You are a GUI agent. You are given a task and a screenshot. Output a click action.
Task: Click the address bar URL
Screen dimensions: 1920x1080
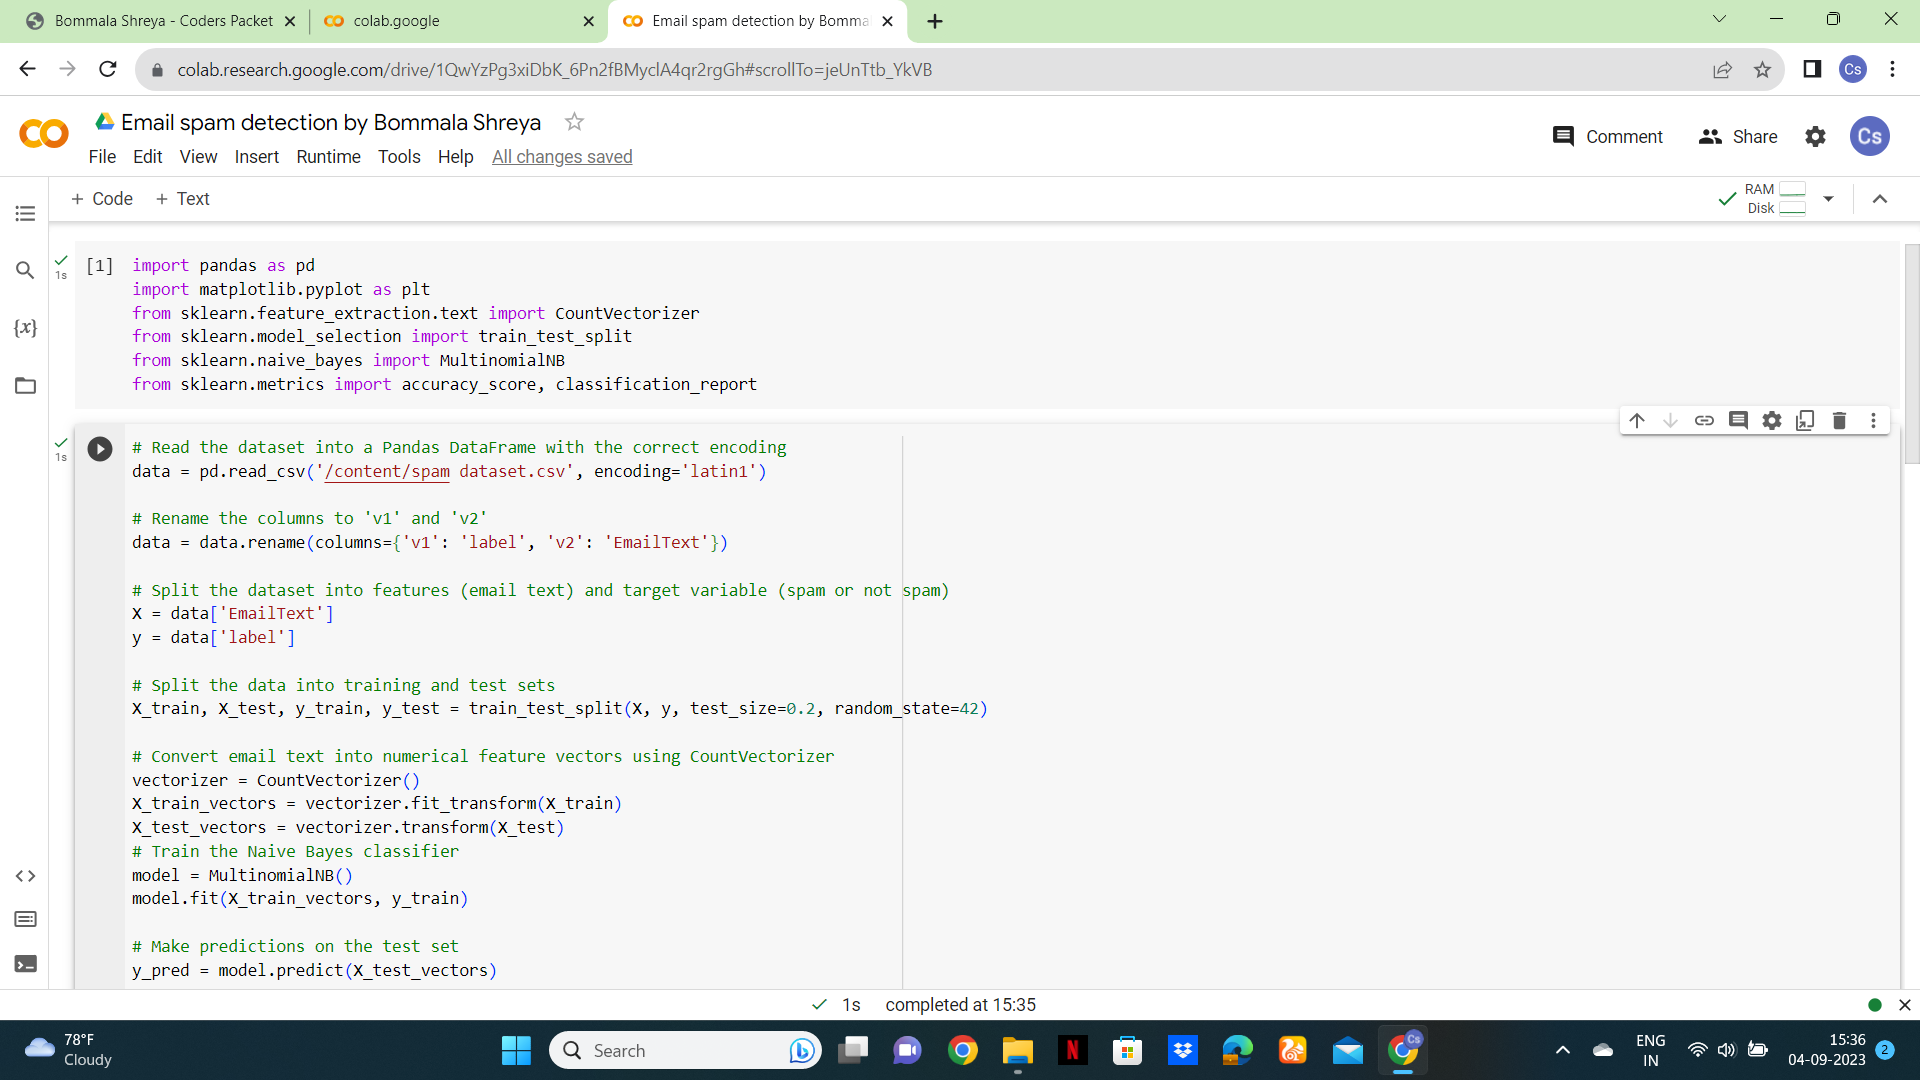click(555, 70)
